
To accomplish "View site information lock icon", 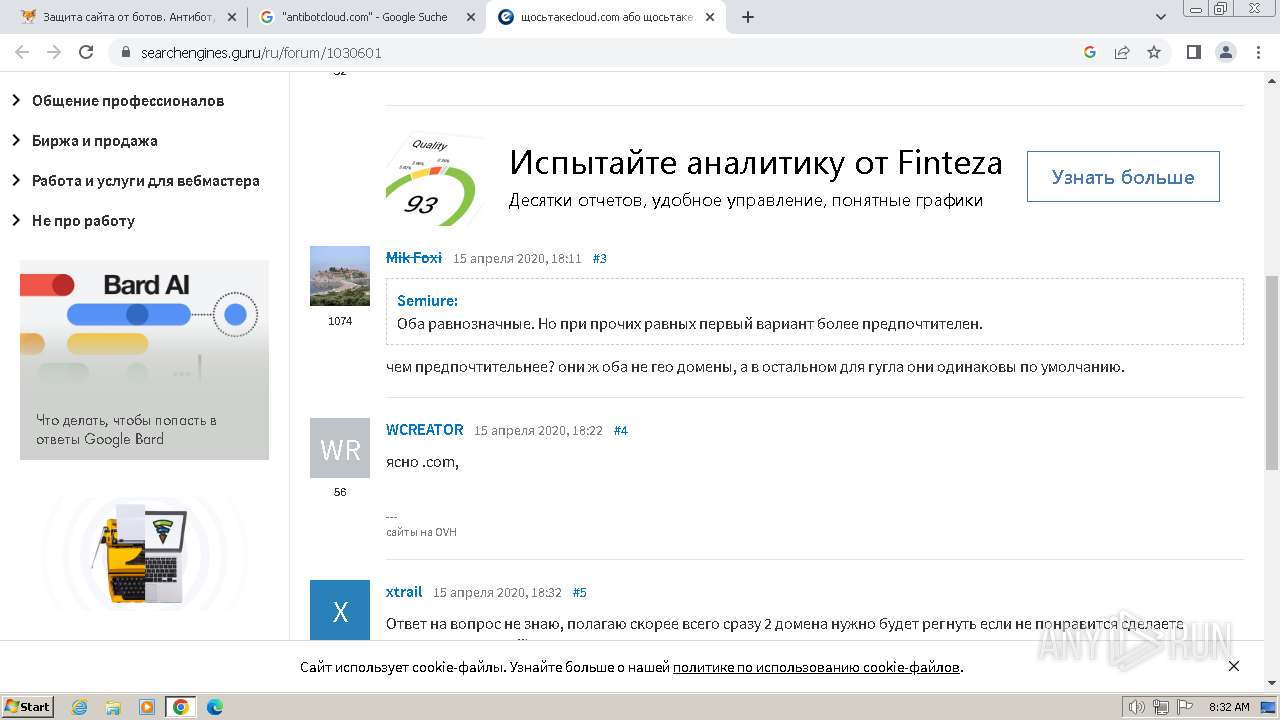I will coord(126,53).
